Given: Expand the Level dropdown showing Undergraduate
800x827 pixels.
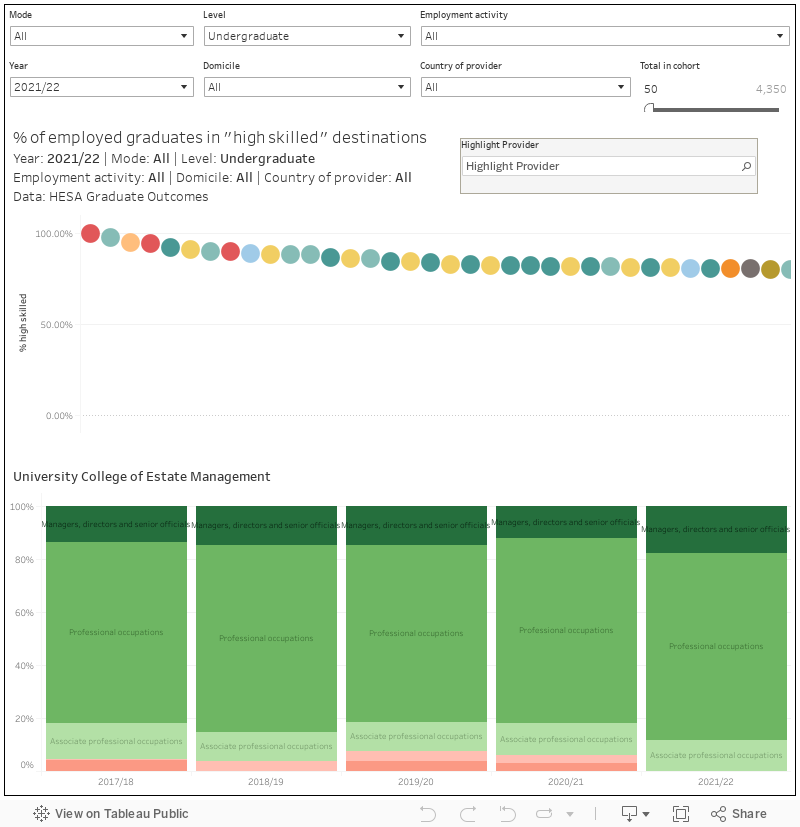Looking at the screenshot, I should [306, 36].
